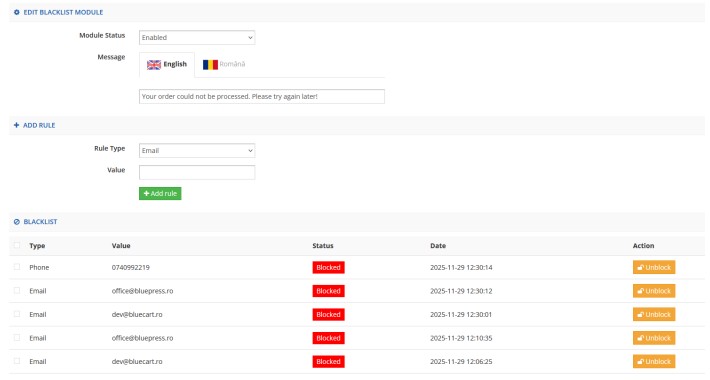The height and width of the screenshot is (380, 710).
Task: Click the Blocked badge for row dated 12:30:12
Action: click(328, 291)
